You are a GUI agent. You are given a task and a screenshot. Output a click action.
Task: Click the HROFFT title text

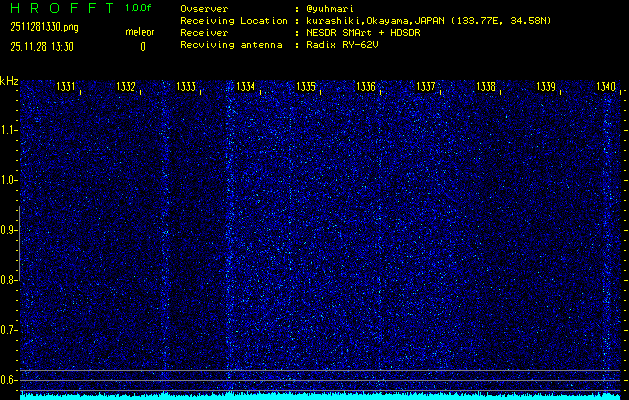pos(57,8)
